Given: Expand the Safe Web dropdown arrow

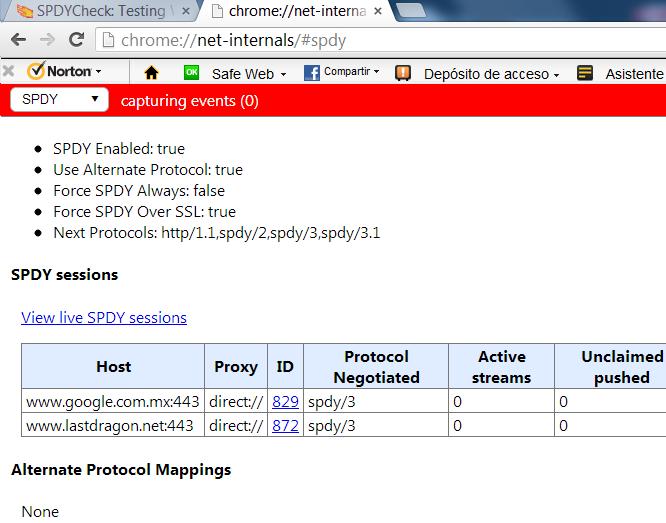Looking at the screenshot, I should [x=284, y=74].
